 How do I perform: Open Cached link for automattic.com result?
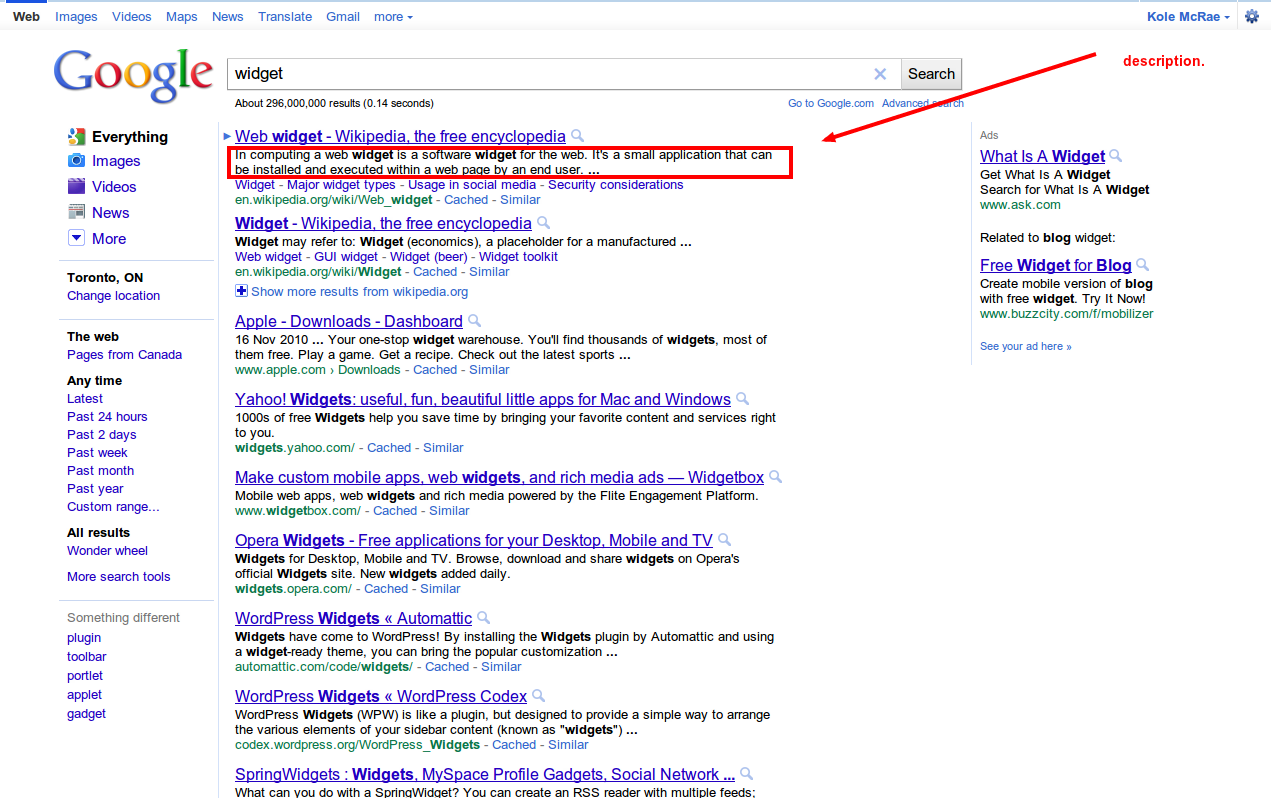click(x=447, y=666)
